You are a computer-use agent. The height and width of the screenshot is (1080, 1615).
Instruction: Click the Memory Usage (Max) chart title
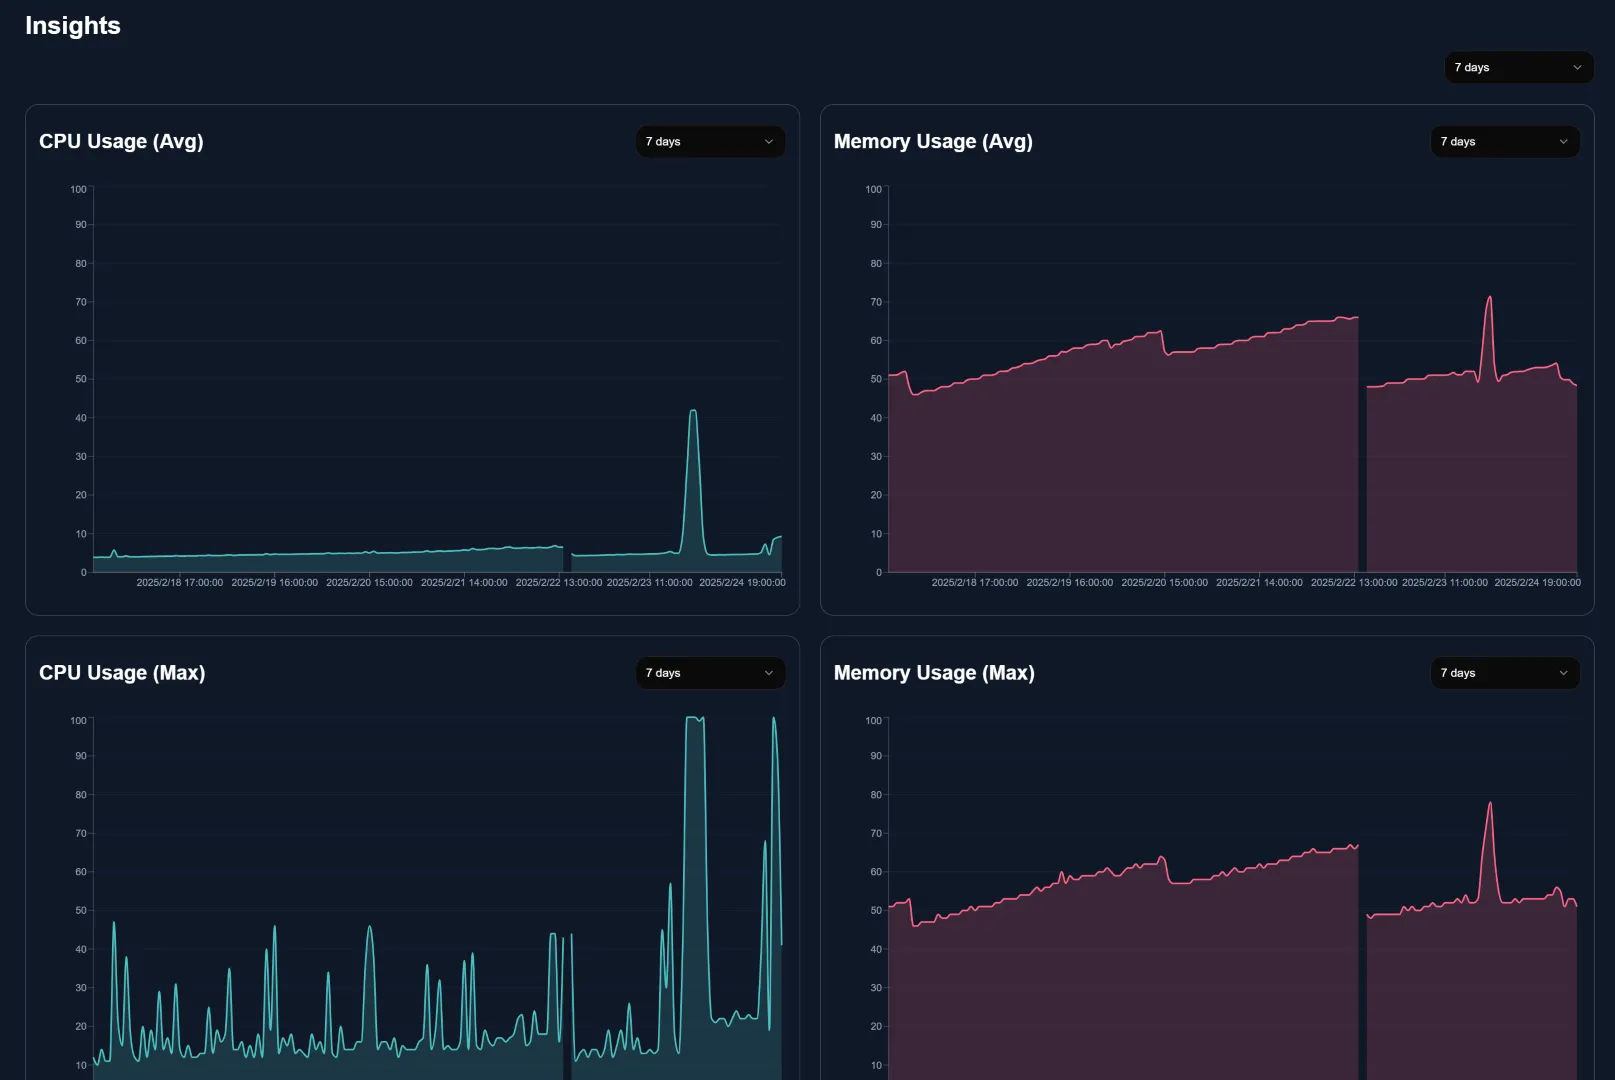coord(934,673)
